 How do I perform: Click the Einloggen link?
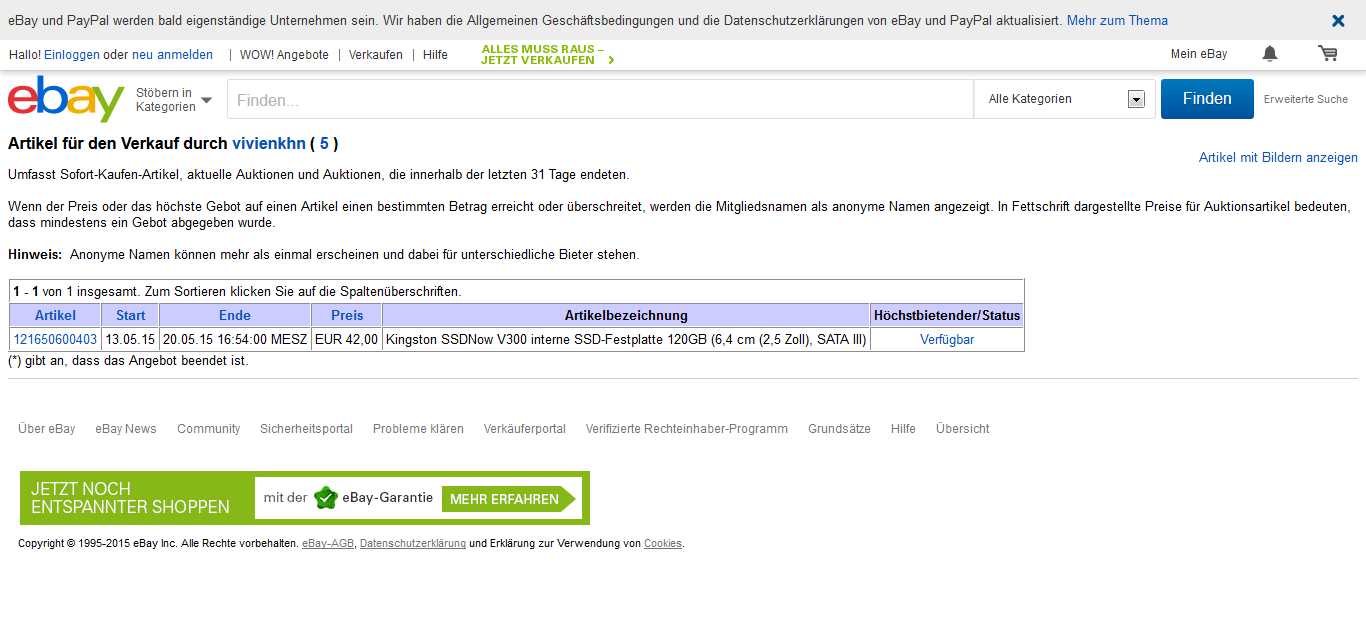click(x=72, y=55)
